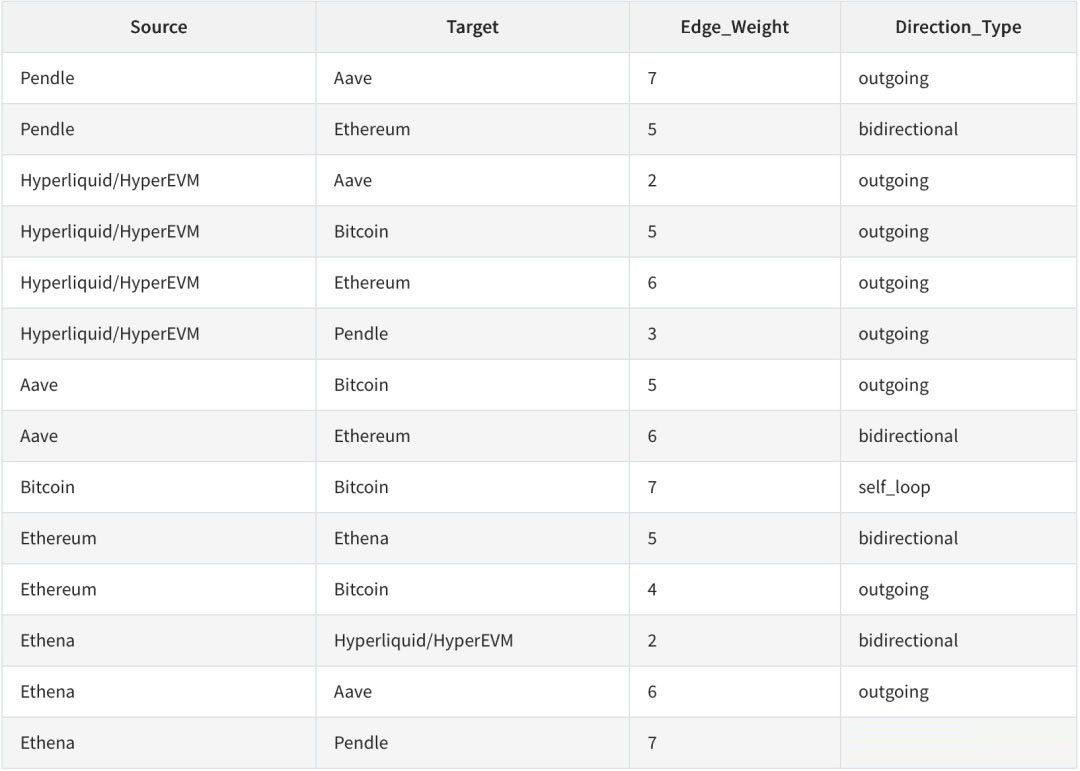Click the Source column header
This screenshot has width=1080, height=771.
[x=158, y=27]
